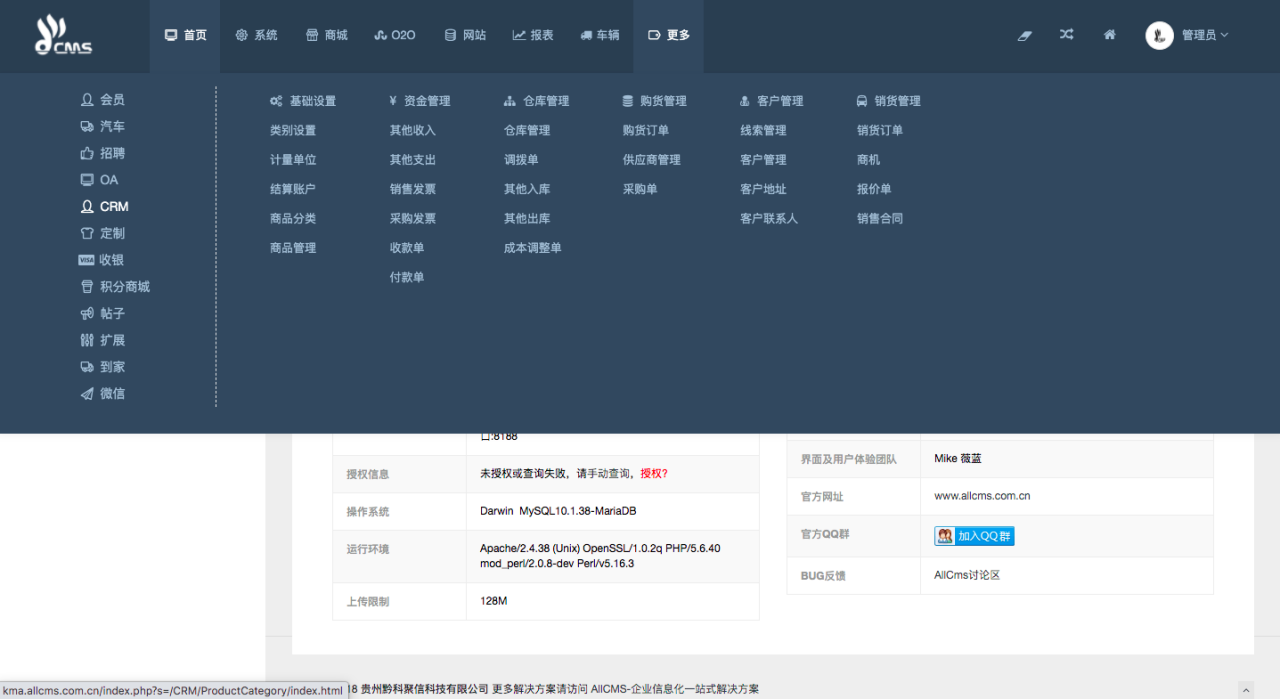This screenshot has width=1280, height=699.
Task: Click the home icon in header
Action: click(1109, 35)
